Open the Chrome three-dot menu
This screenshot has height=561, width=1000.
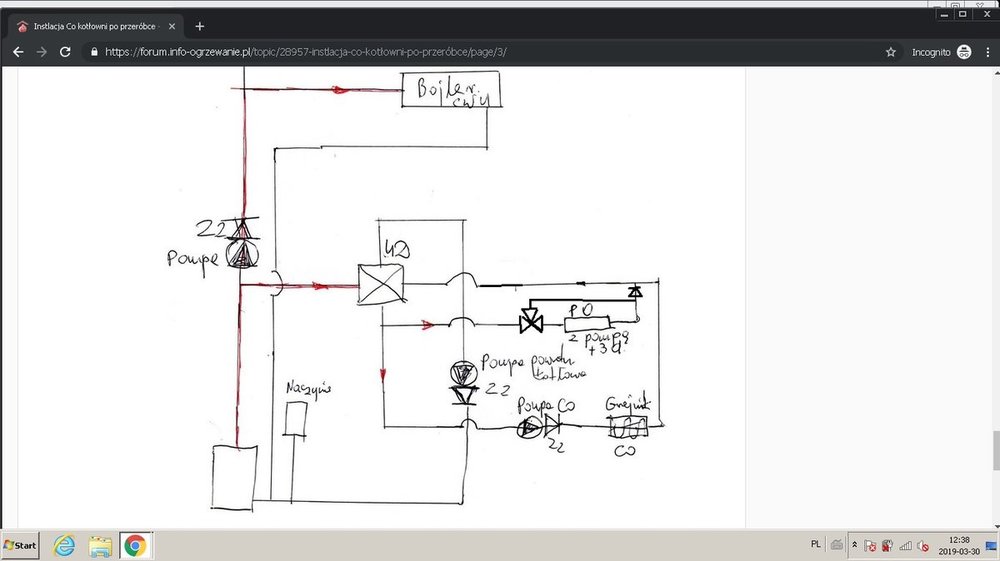985,51
